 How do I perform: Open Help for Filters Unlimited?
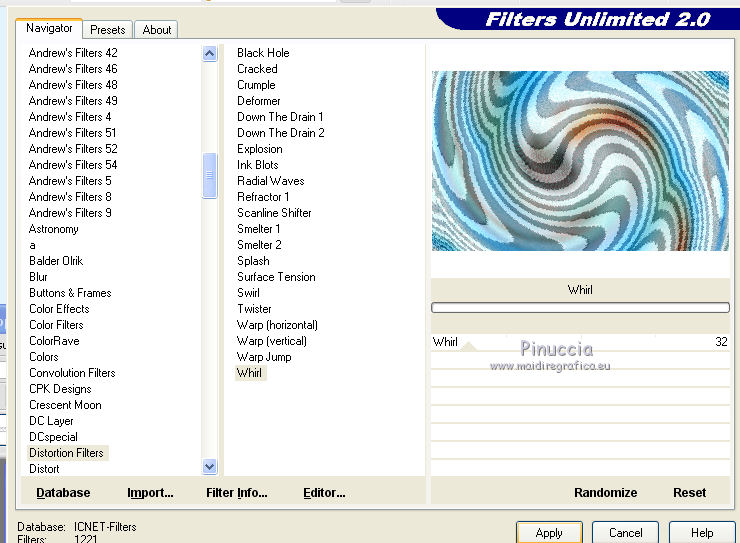(x=702, y=533)
